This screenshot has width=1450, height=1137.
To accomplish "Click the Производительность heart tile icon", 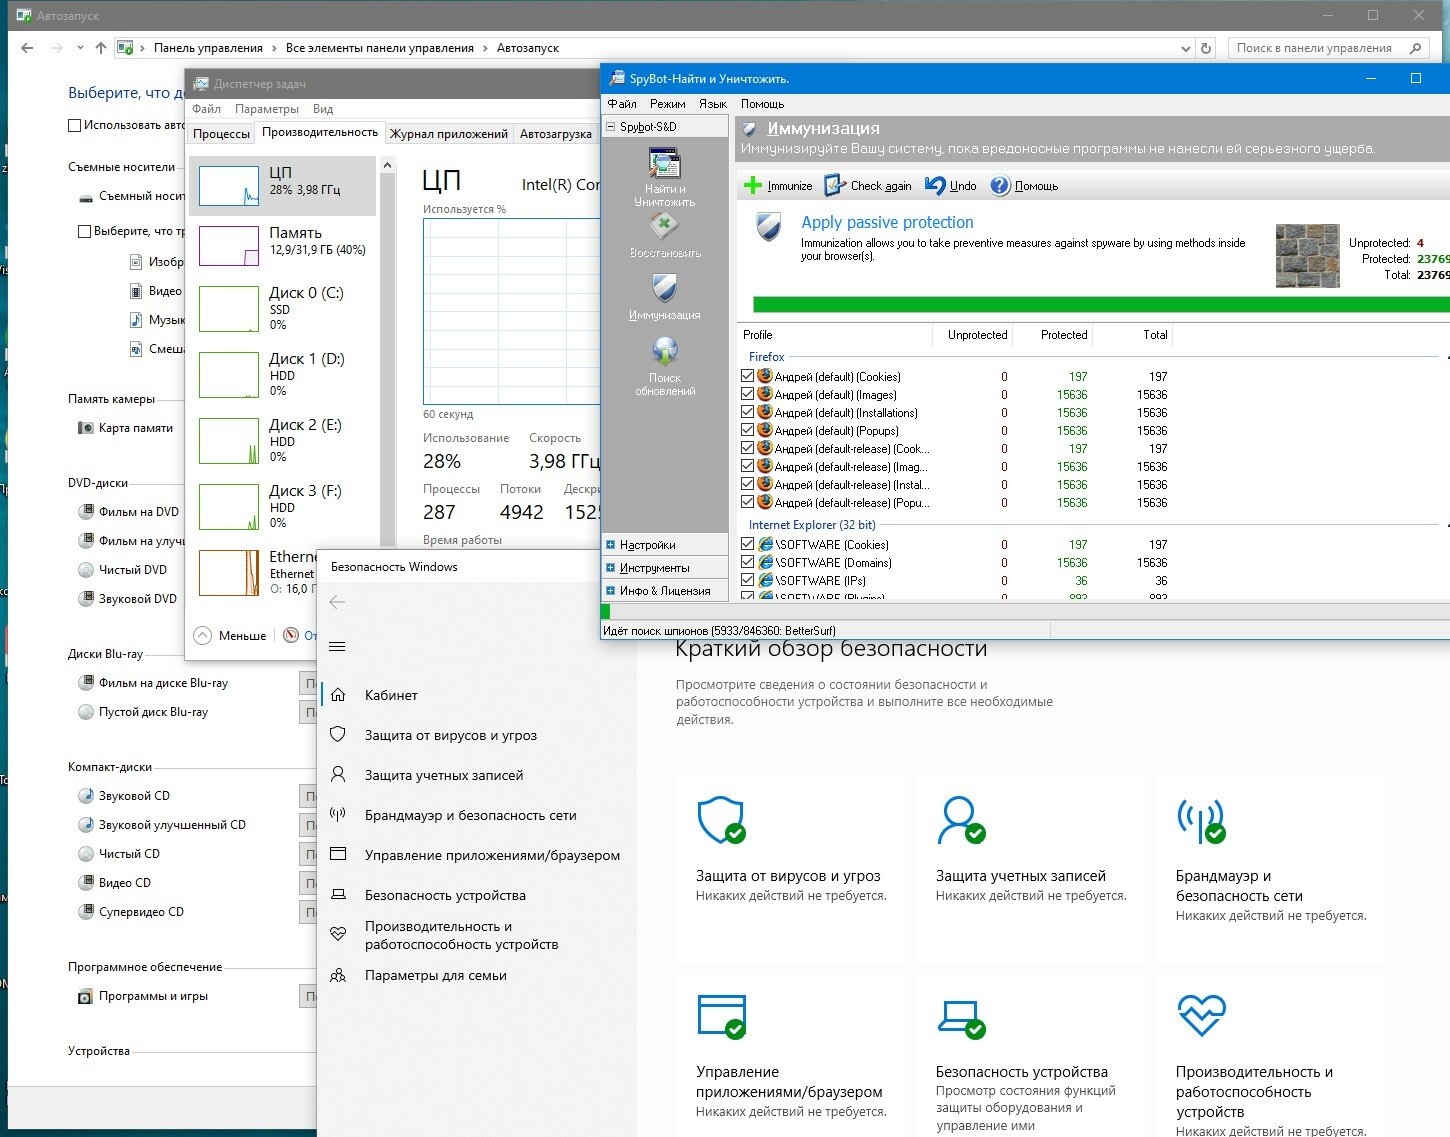I will (1201, 1016).
